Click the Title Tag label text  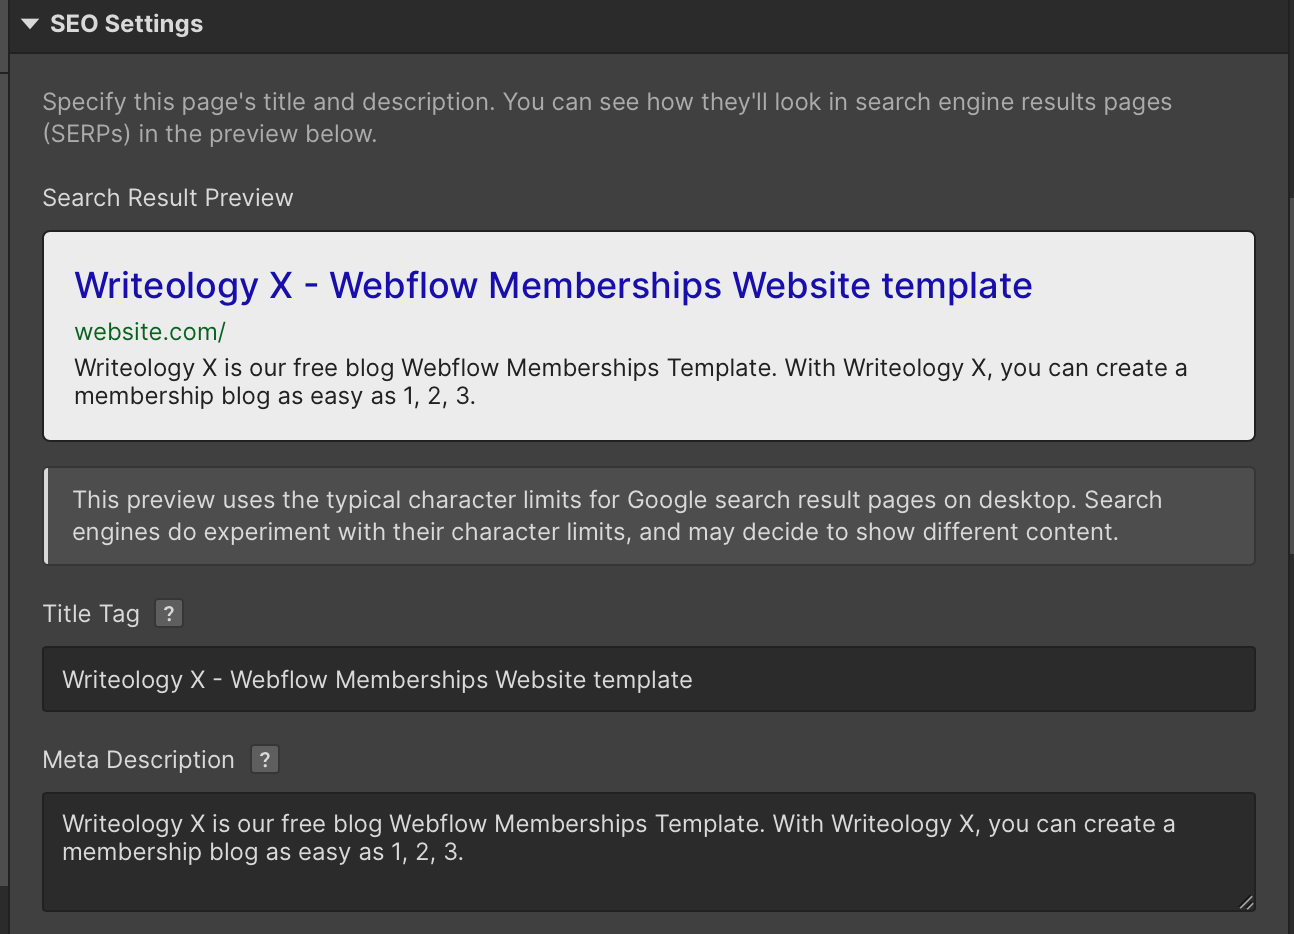[x=91, y=613]
